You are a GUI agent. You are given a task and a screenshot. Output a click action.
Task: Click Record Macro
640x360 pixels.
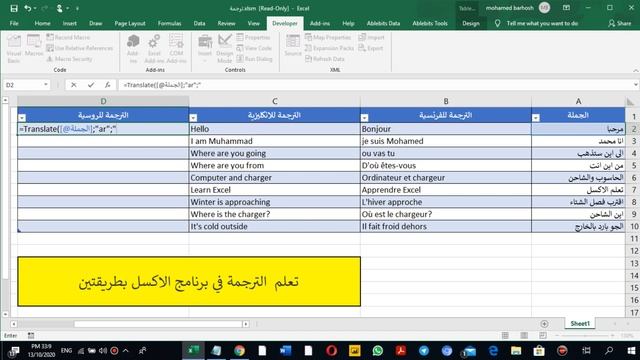tap(68, 37)
